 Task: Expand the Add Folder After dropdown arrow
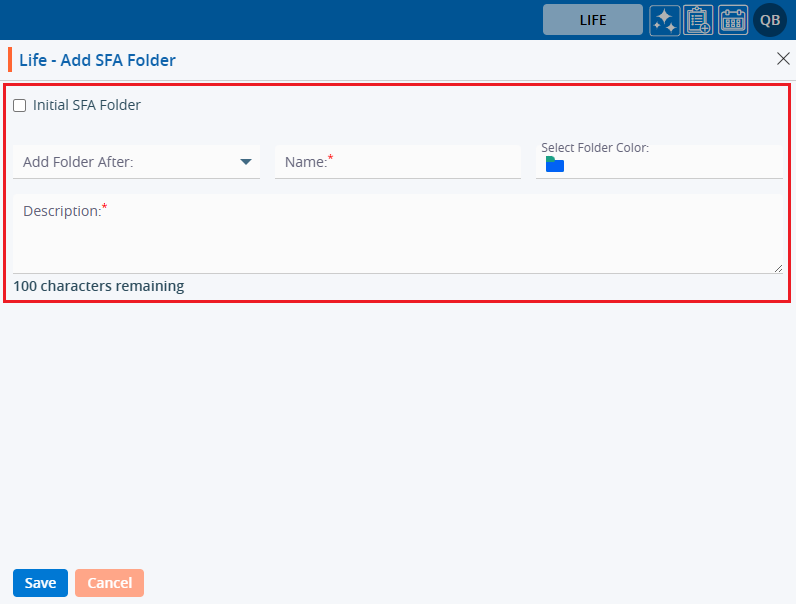point(246,162)
